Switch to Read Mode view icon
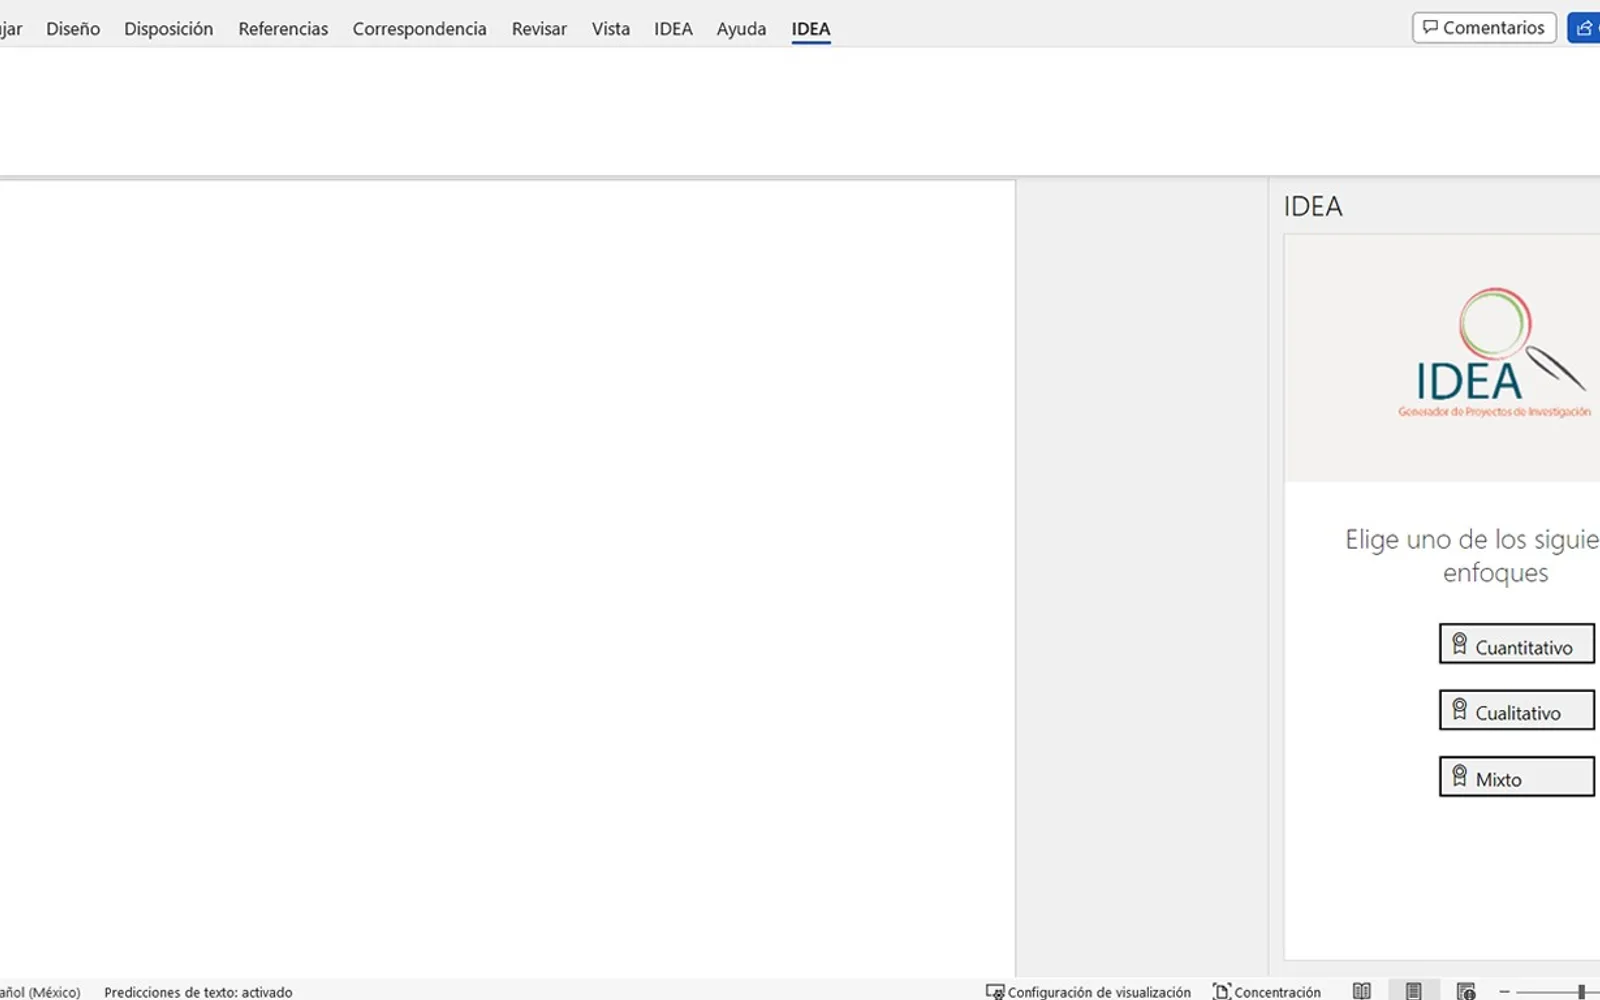 click(x=1361, y=991)
